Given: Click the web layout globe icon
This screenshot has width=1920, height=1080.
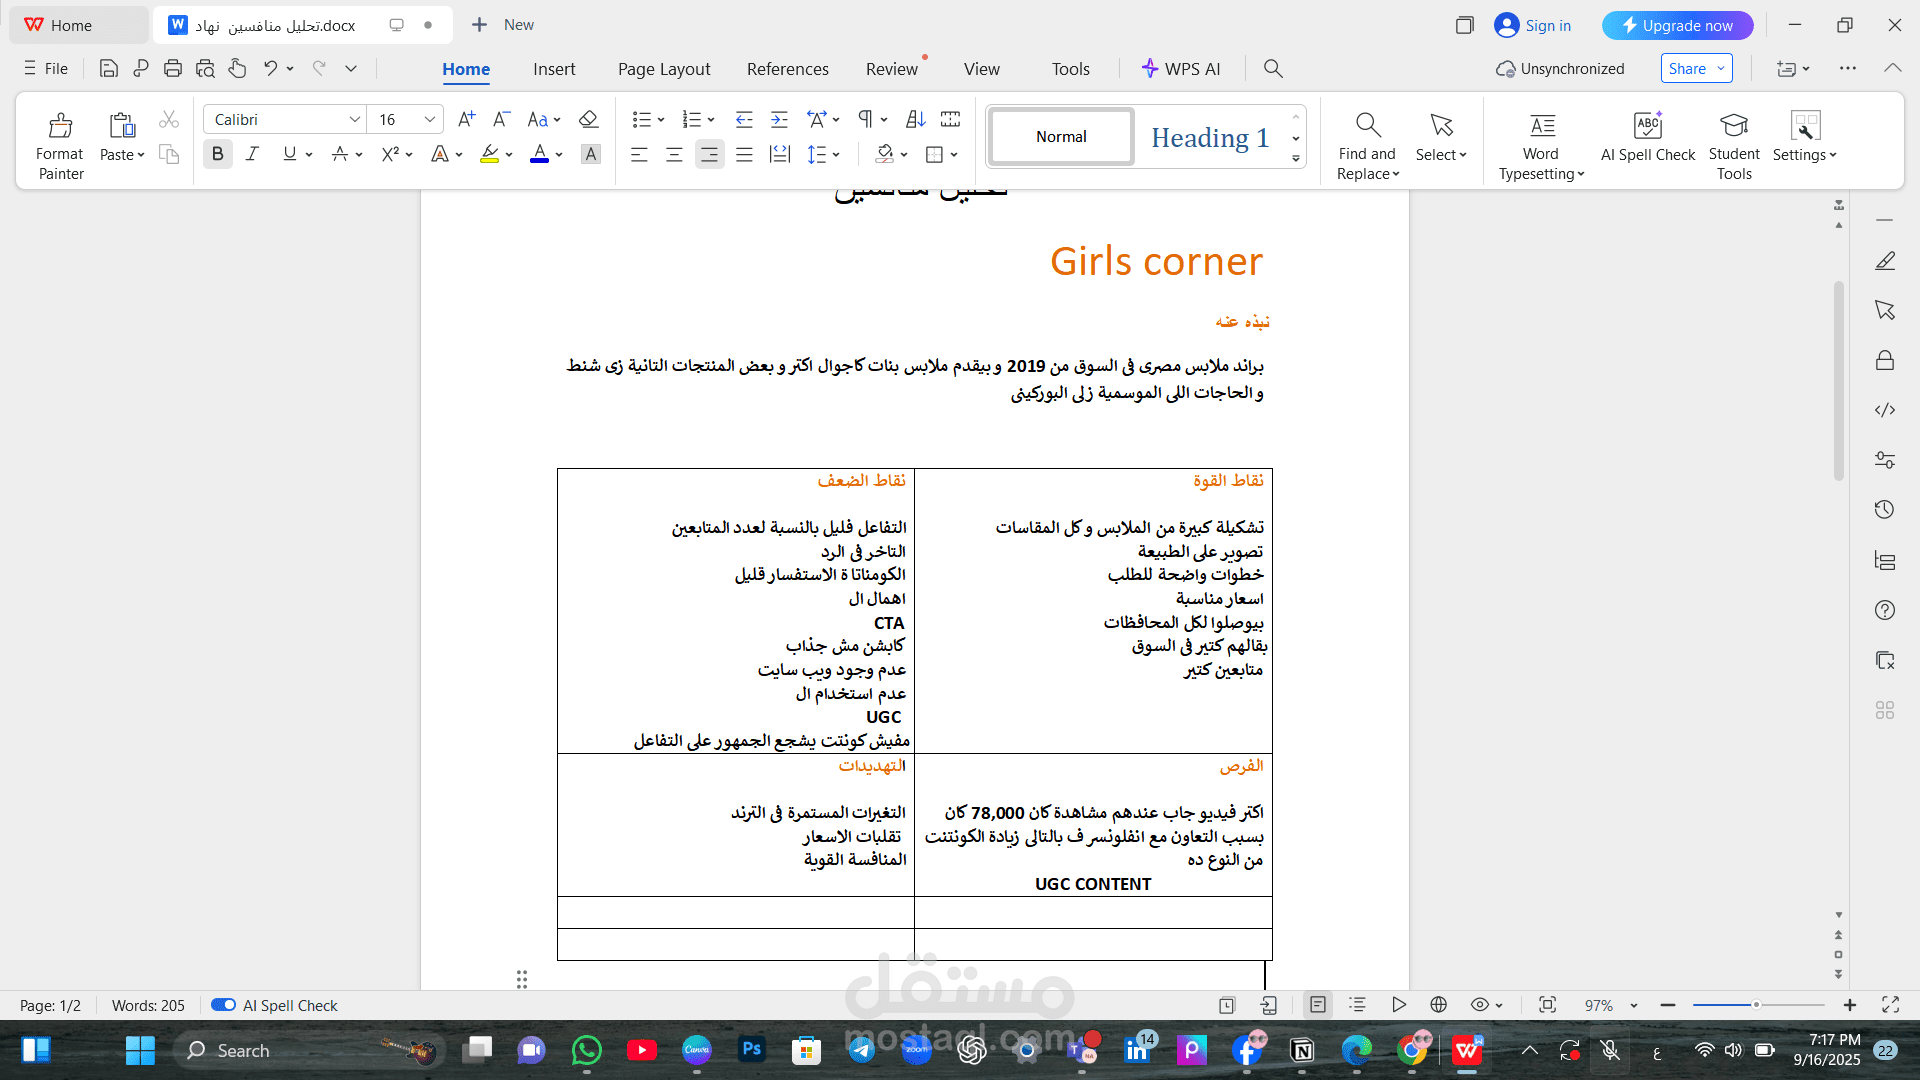Looking at the screenshot, I should pos(1439,1005).
